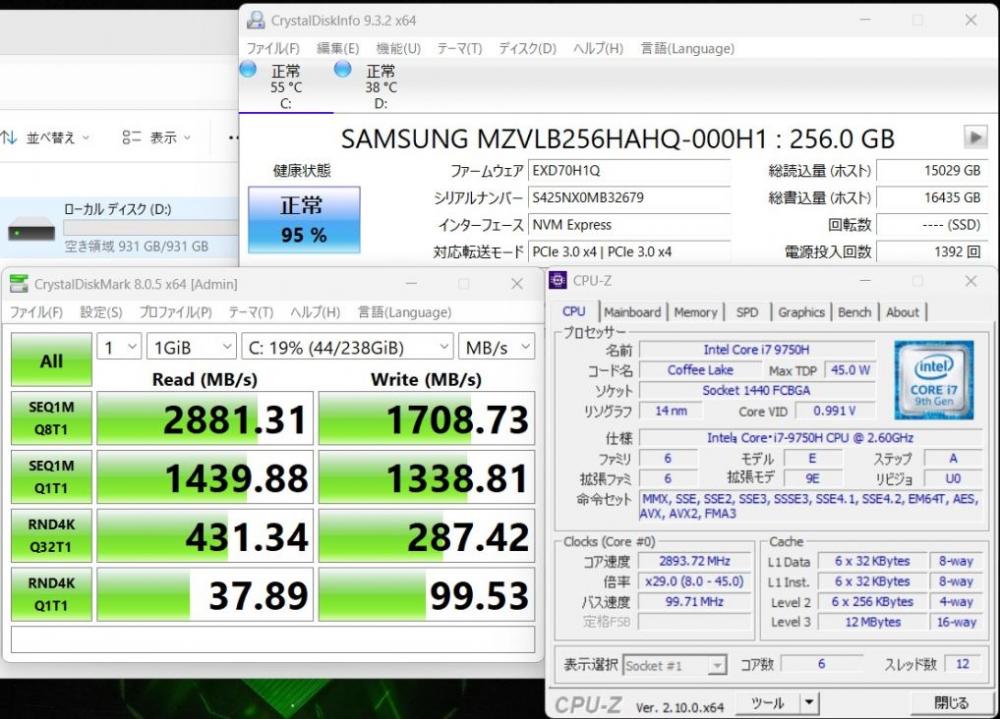Click the sort icon in Explorer toolbar
Screen dimensions: 1000x719
[x=9, y=137]
